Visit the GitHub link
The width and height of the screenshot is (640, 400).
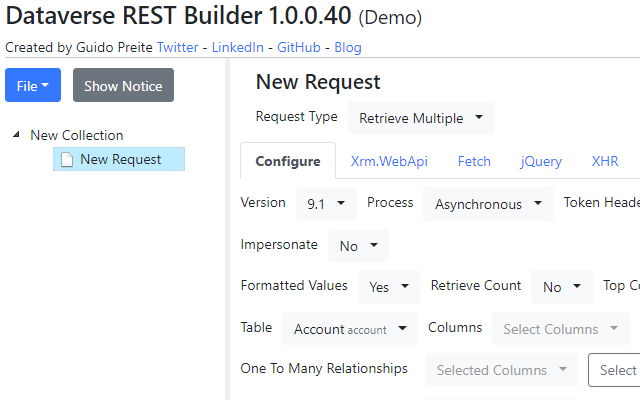click(x=299, y=47)
